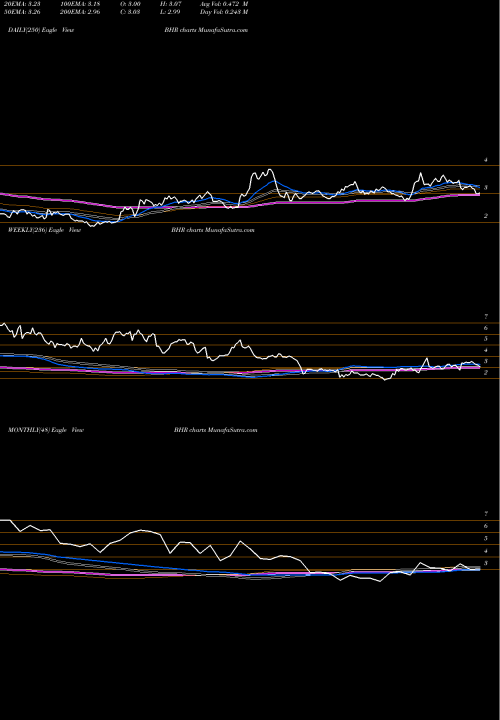Click axis label 7 on weekly chart
The width and height of the screenshot is (500, 720).
486,317
